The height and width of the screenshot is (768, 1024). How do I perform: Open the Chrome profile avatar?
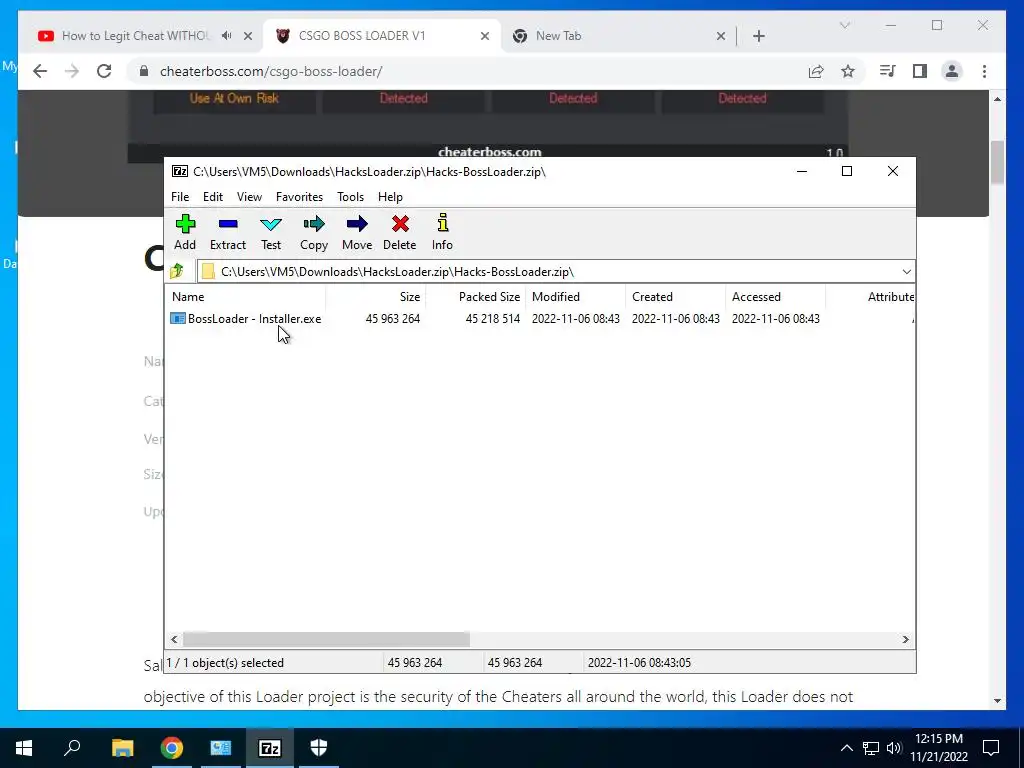click(x=952, y=71)
